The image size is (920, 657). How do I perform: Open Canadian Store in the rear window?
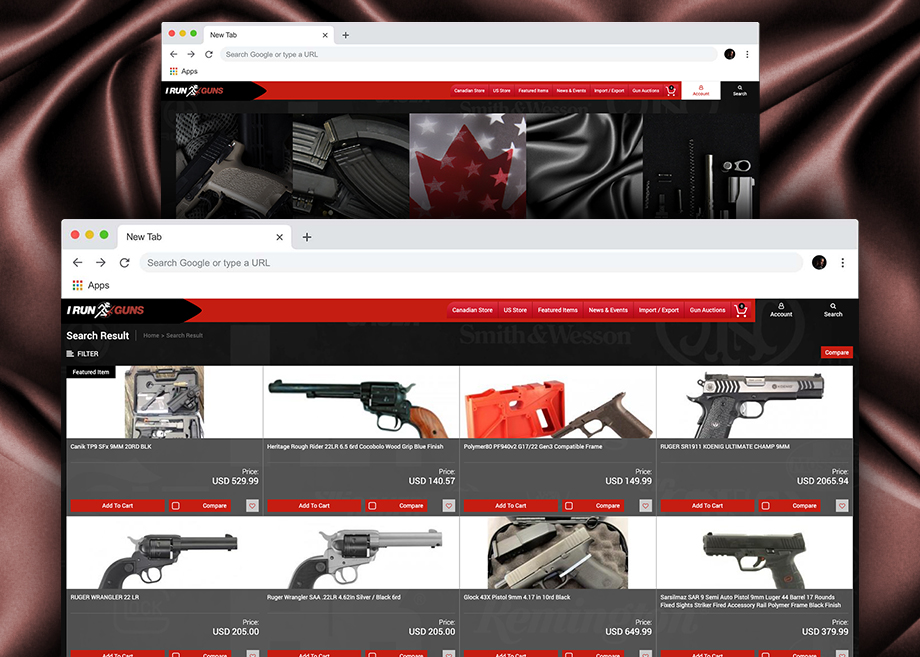pyautogui.click(x=469, y=90)
